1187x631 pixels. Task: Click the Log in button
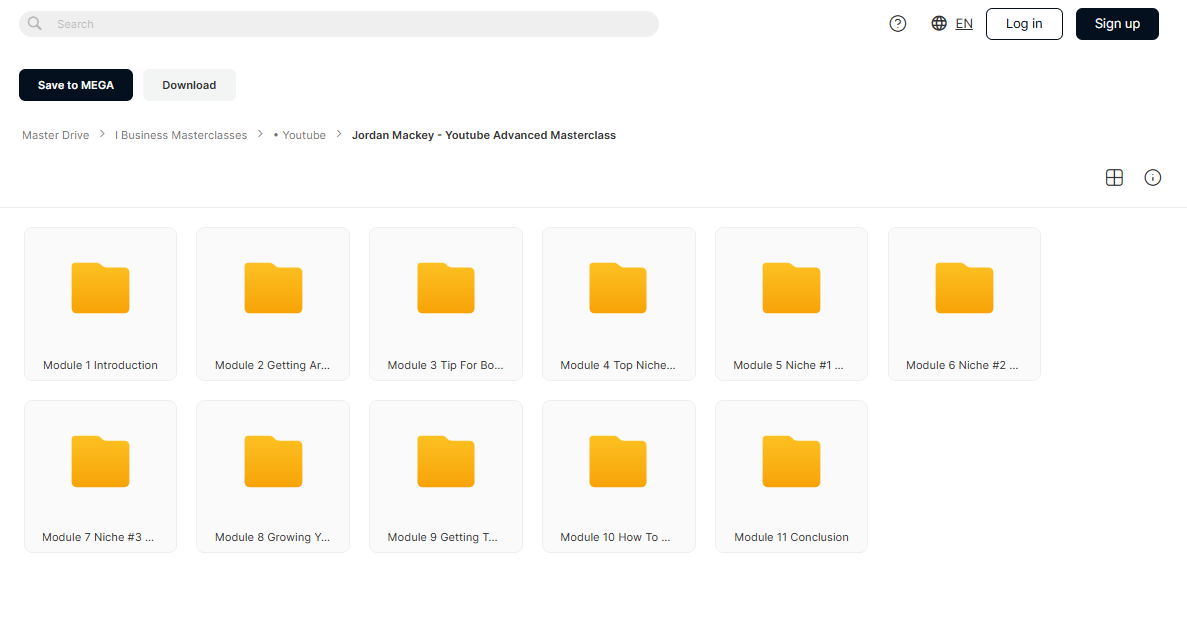tap(1024, 24)
